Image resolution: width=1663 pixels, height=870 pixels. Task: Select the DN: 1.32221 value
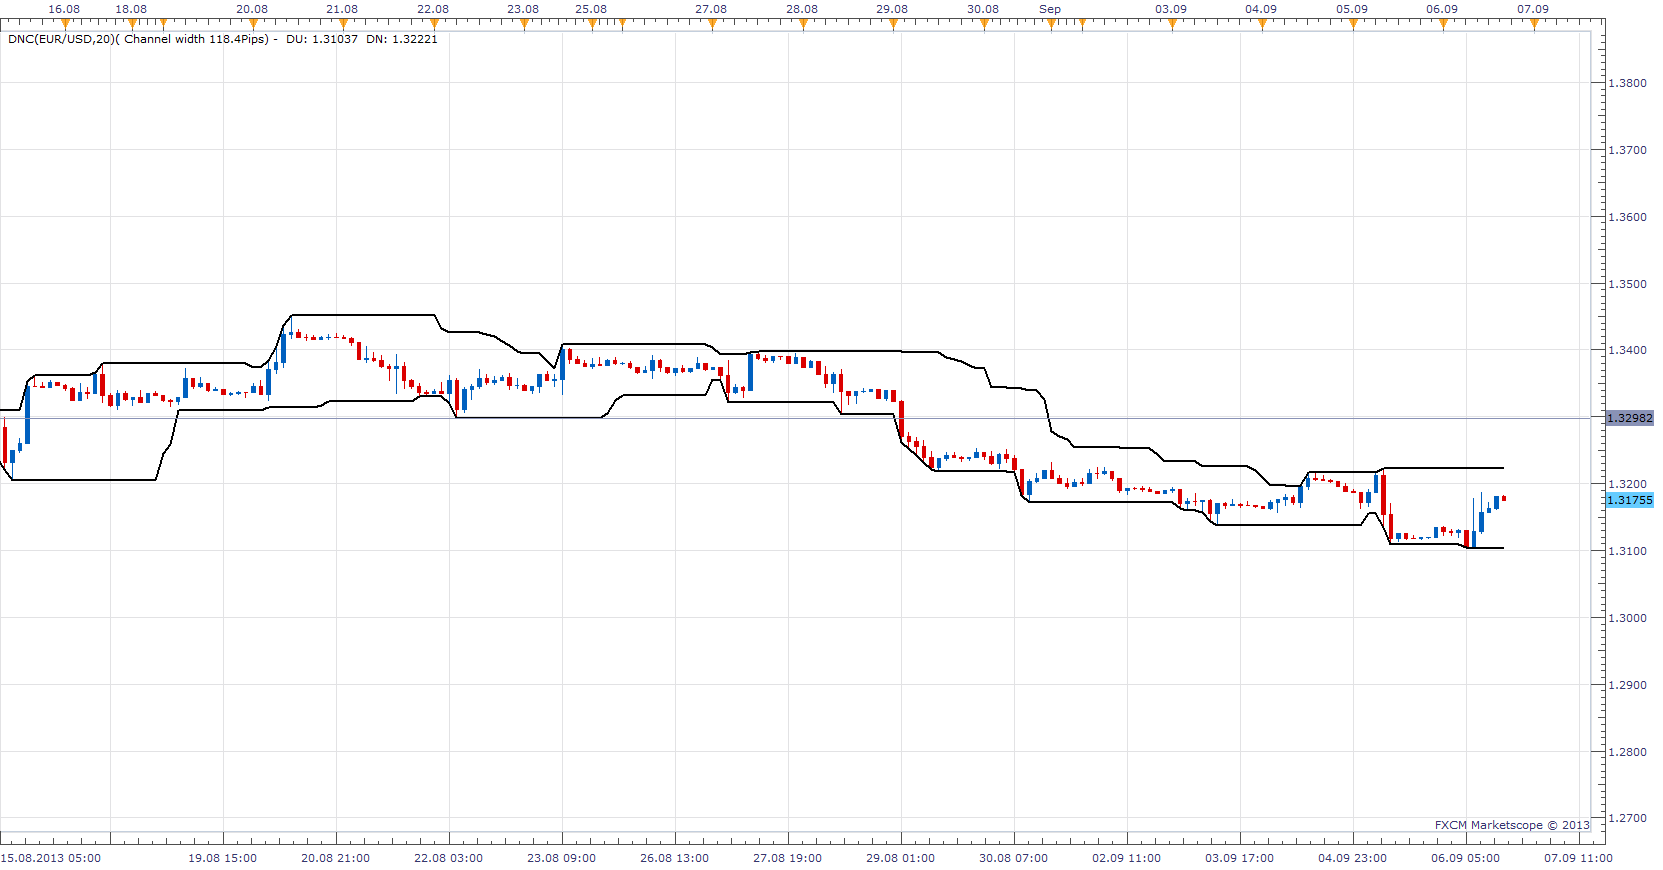(x=402, y=39)
